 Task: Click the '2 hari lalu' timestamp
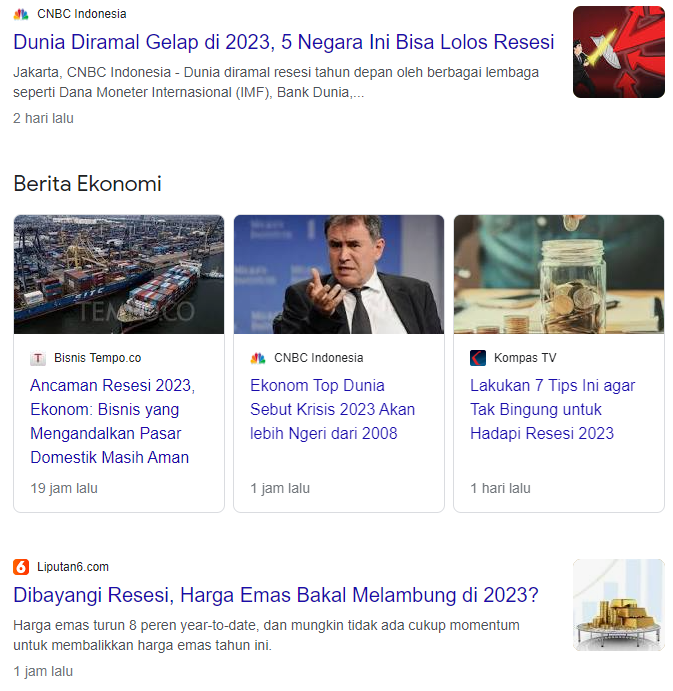(x=43, y=119)
